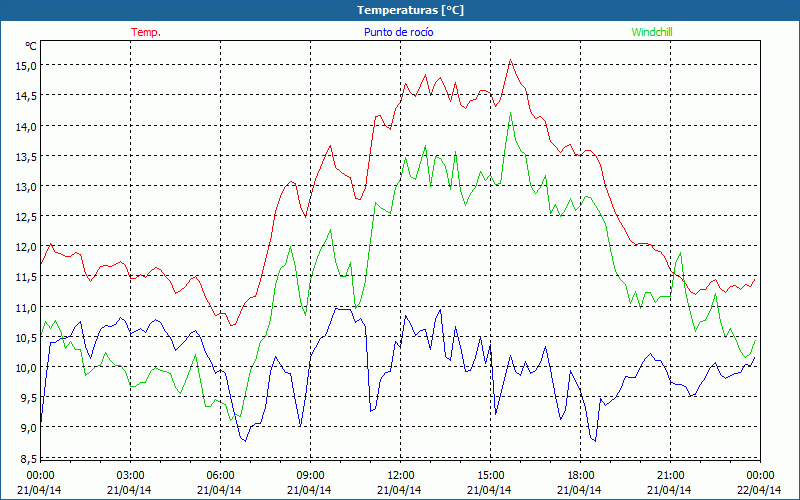
Task: Select the blue 'Punto de rocío' legend label
Action: click(398, 32)
